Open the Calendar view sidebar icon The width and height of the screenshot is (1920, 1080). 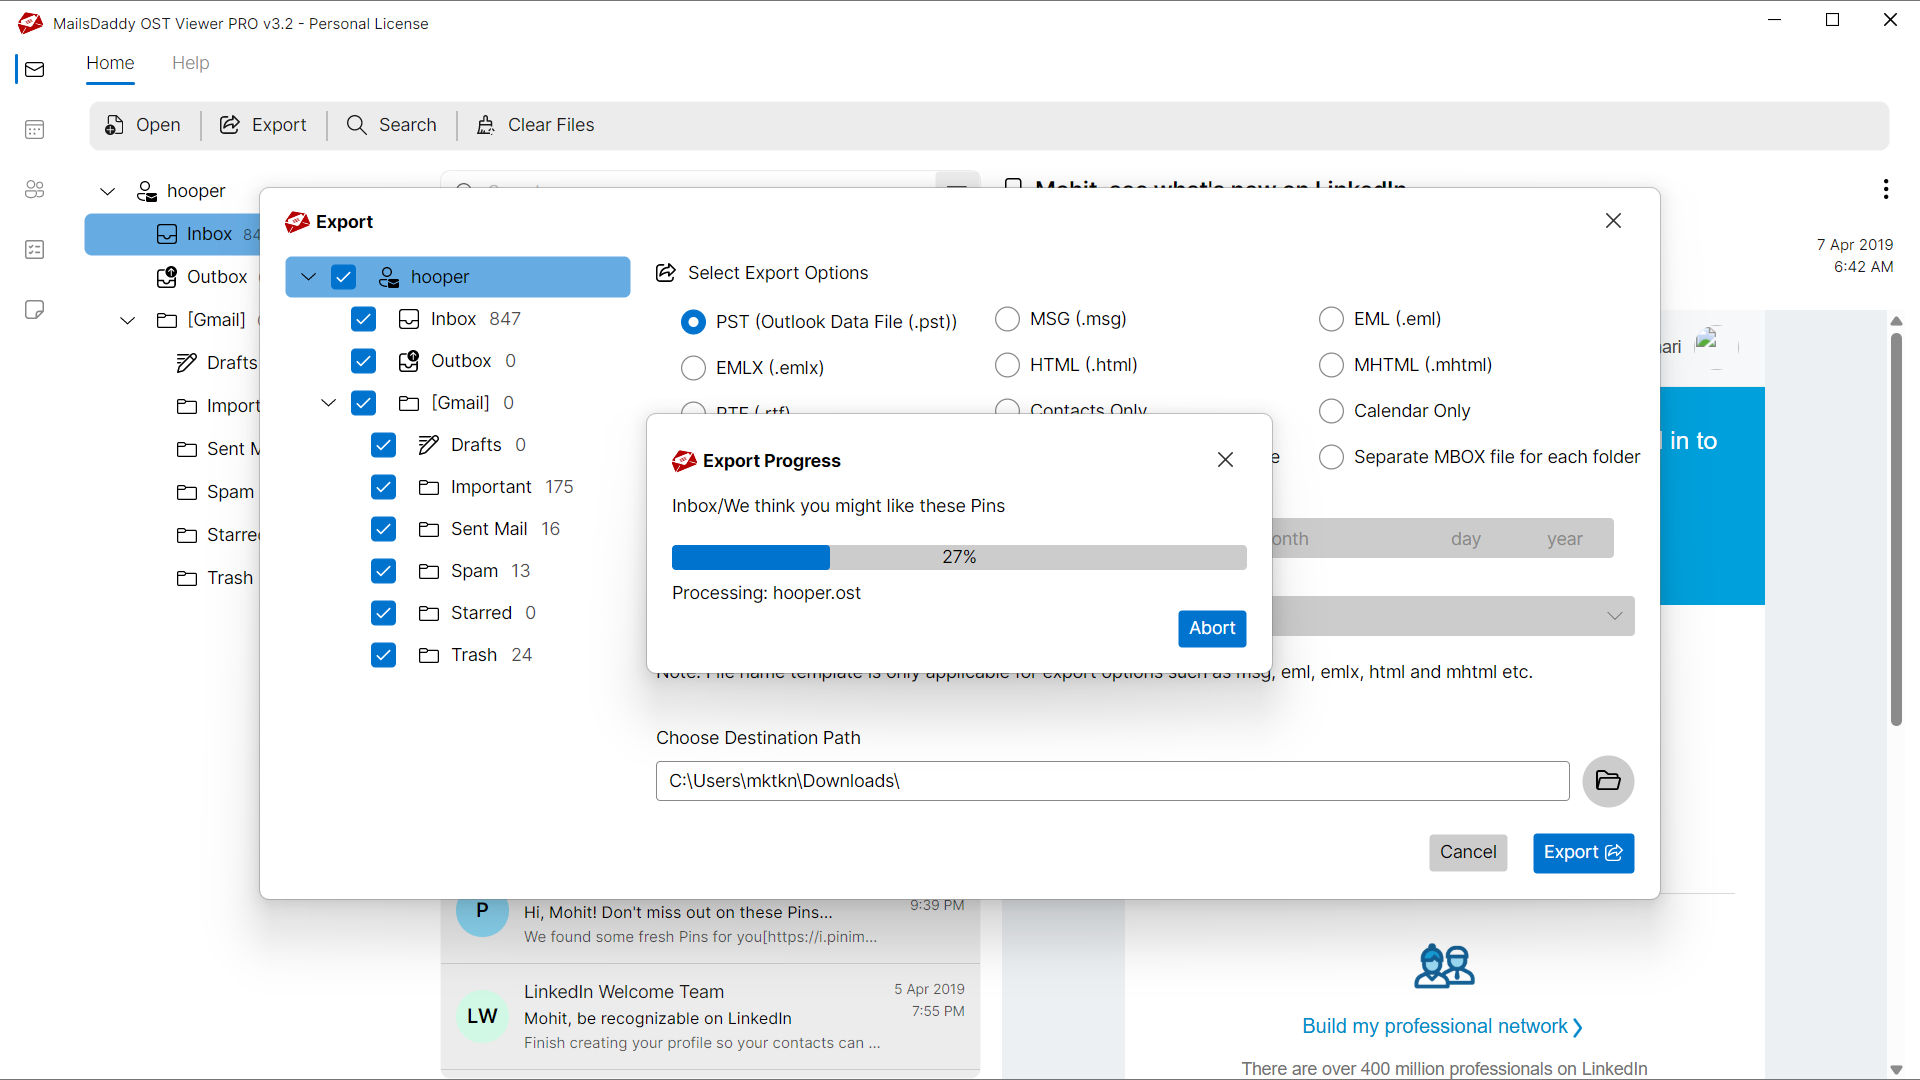click(x=35, y=129)
